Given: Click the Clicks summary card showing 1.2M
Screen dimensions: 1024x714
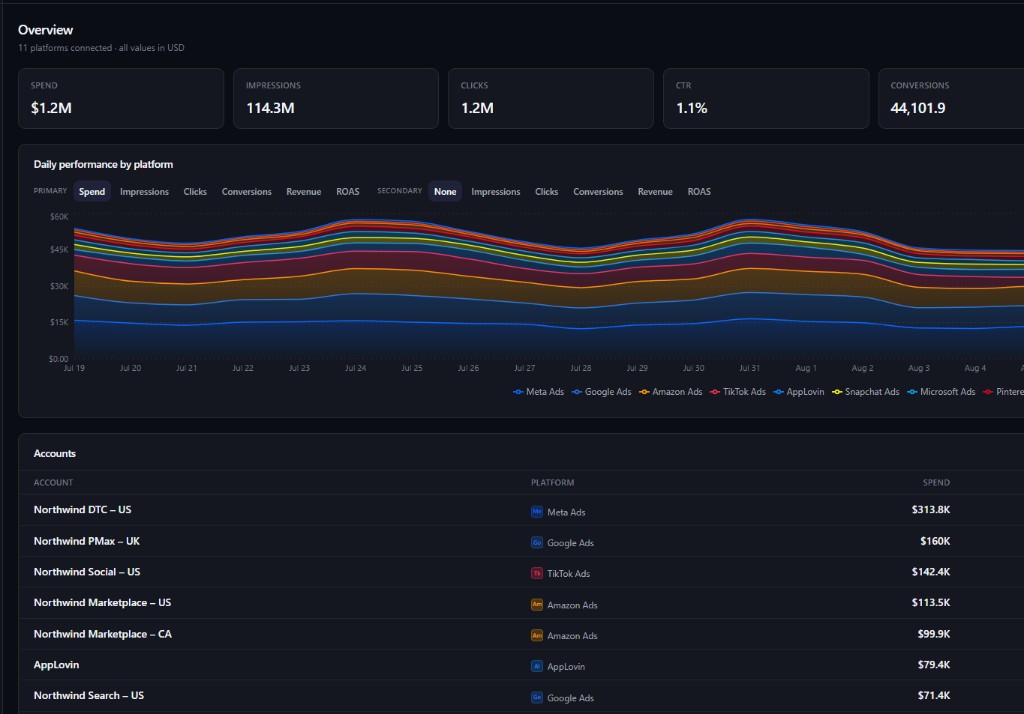Looking at the screenshot, I should pos(551,99).
